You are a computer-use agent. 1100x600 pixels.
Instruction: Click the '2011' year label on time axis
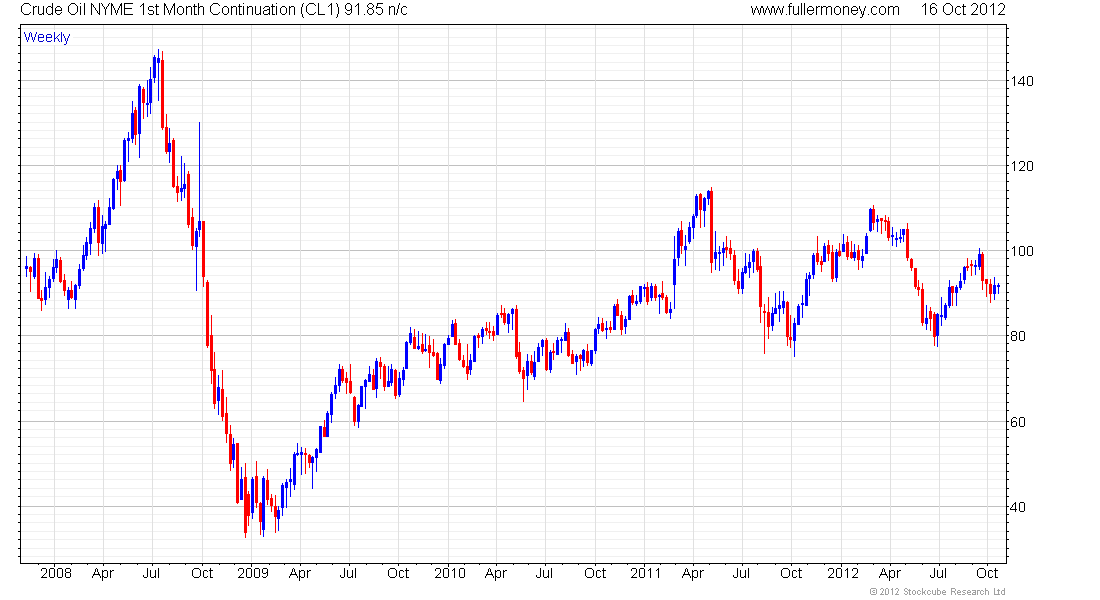pos(645,573)
